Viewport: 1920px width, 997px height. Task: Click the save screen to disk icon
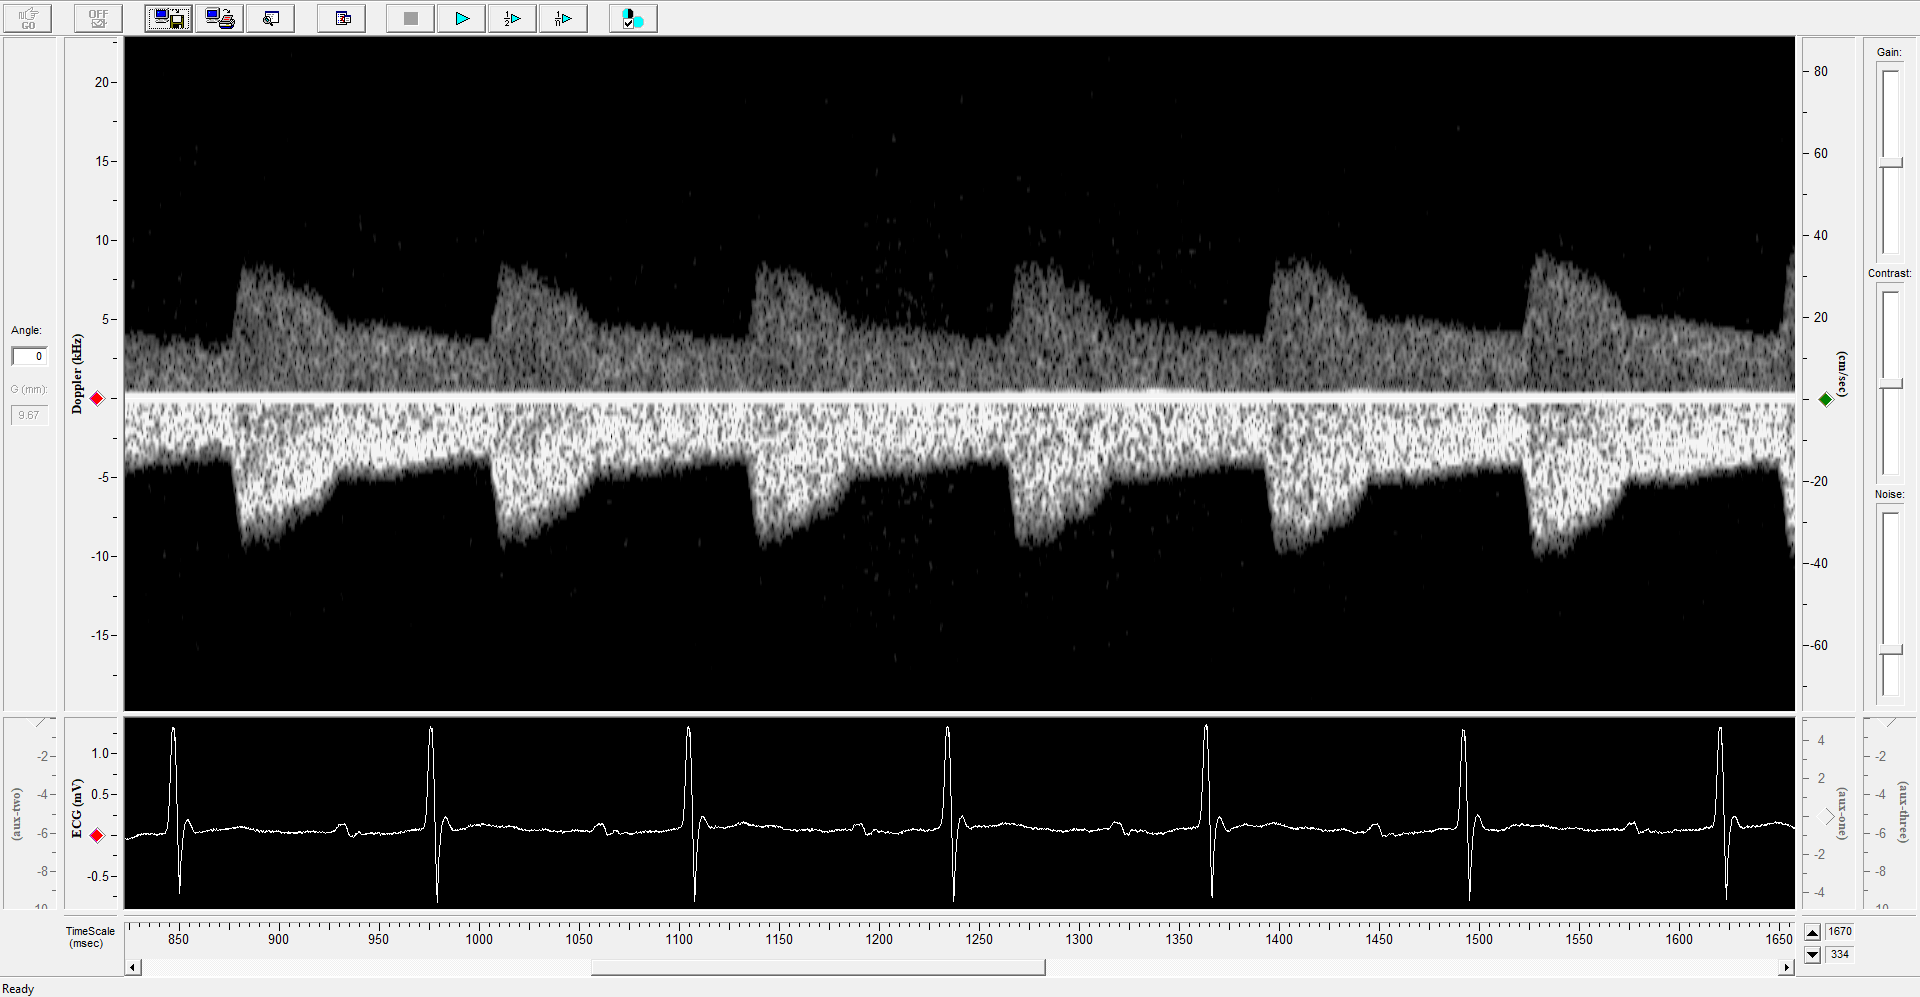[x=168, y=18]
